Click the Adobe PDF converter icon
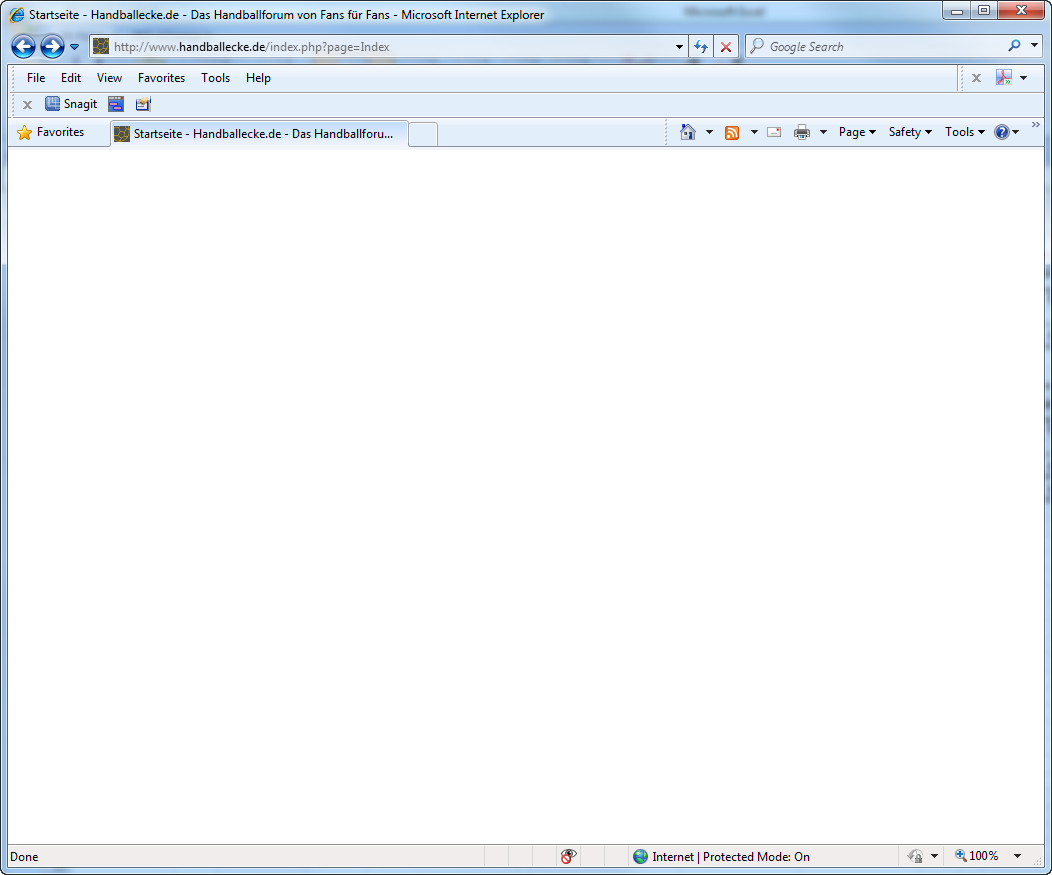The height and width of the screenshot is (875, 1052). coord(1004,78)
